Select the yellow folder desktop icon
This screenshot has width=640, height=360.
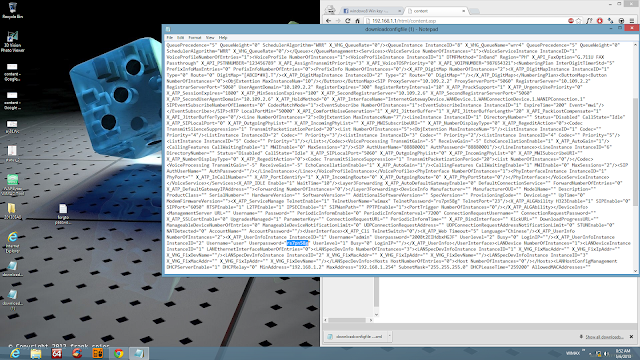(12, 211)
